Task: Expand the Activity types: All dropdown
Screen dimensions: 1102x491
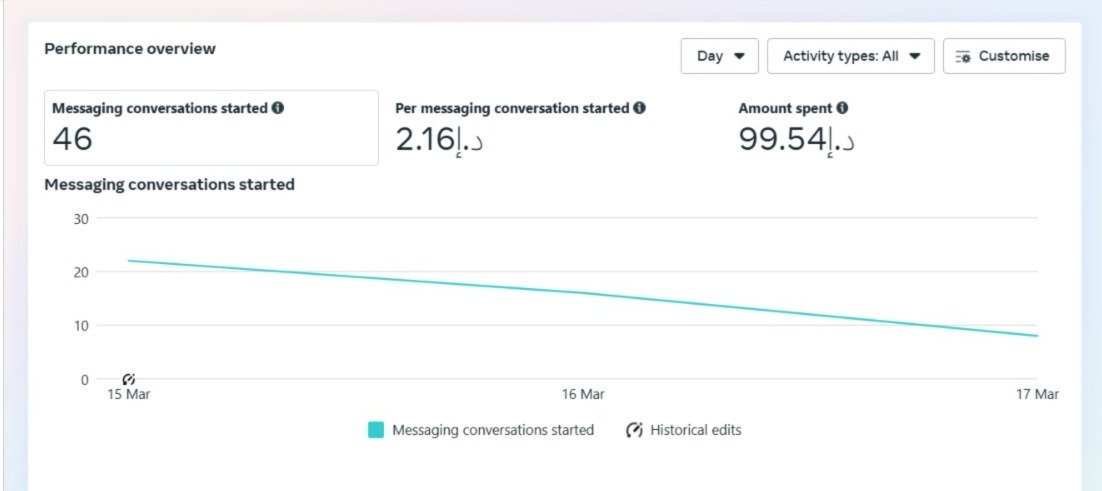Action: click(850, 56)
